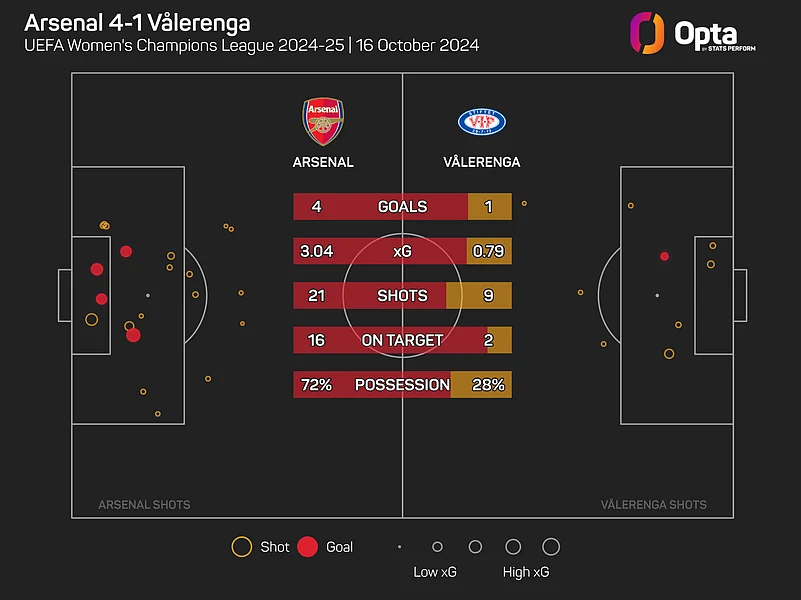Screen dimensions: 801x600
Task: Click the Vålerenga club crest
Action: (482, 123)
